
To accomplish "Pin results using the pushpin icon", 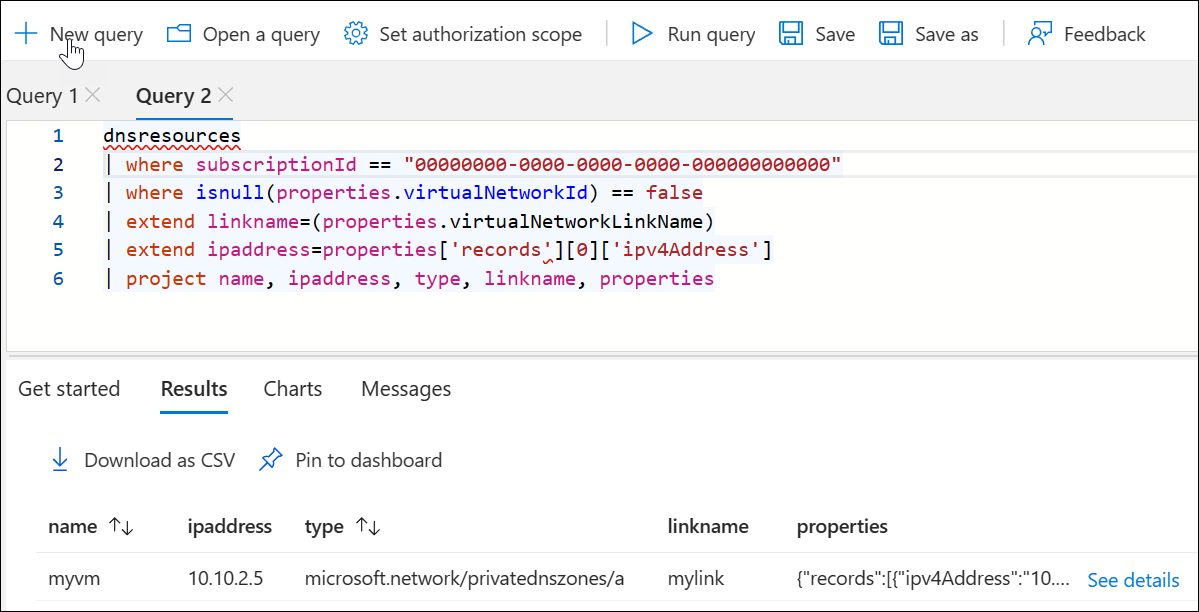I will tap(271, 460).
